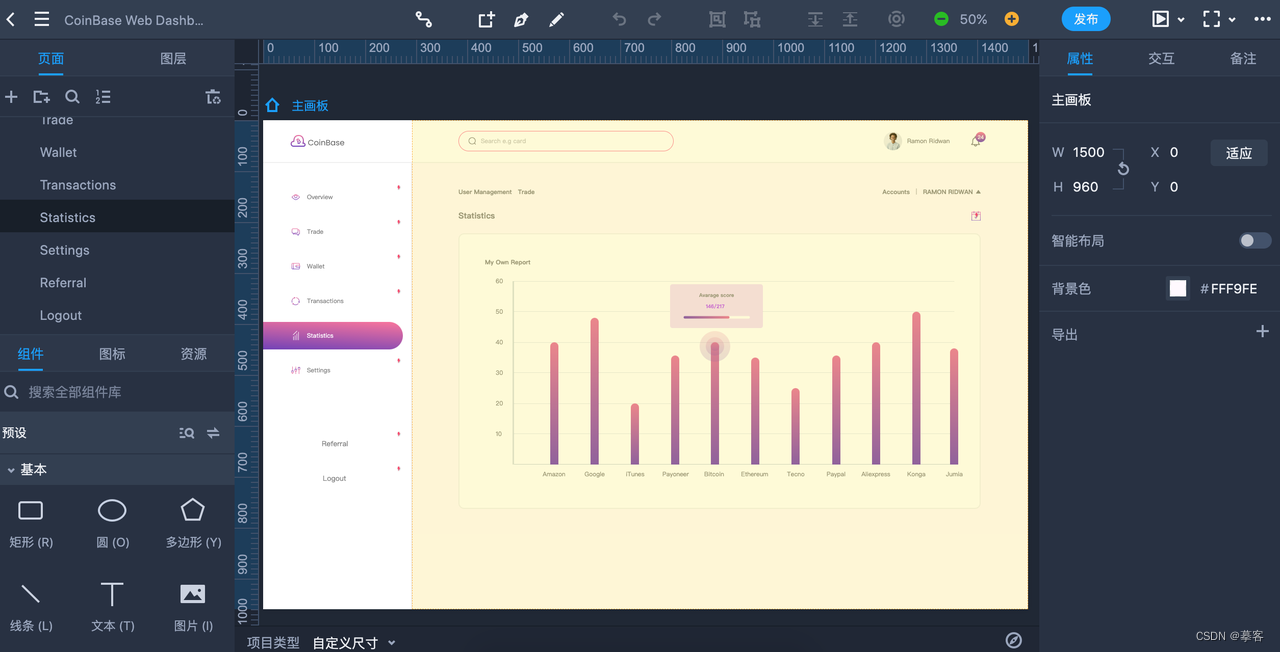Open the hamburger main menu
Image resolution: width=1280 pixels, height=652 pixels.
[41, 19]
